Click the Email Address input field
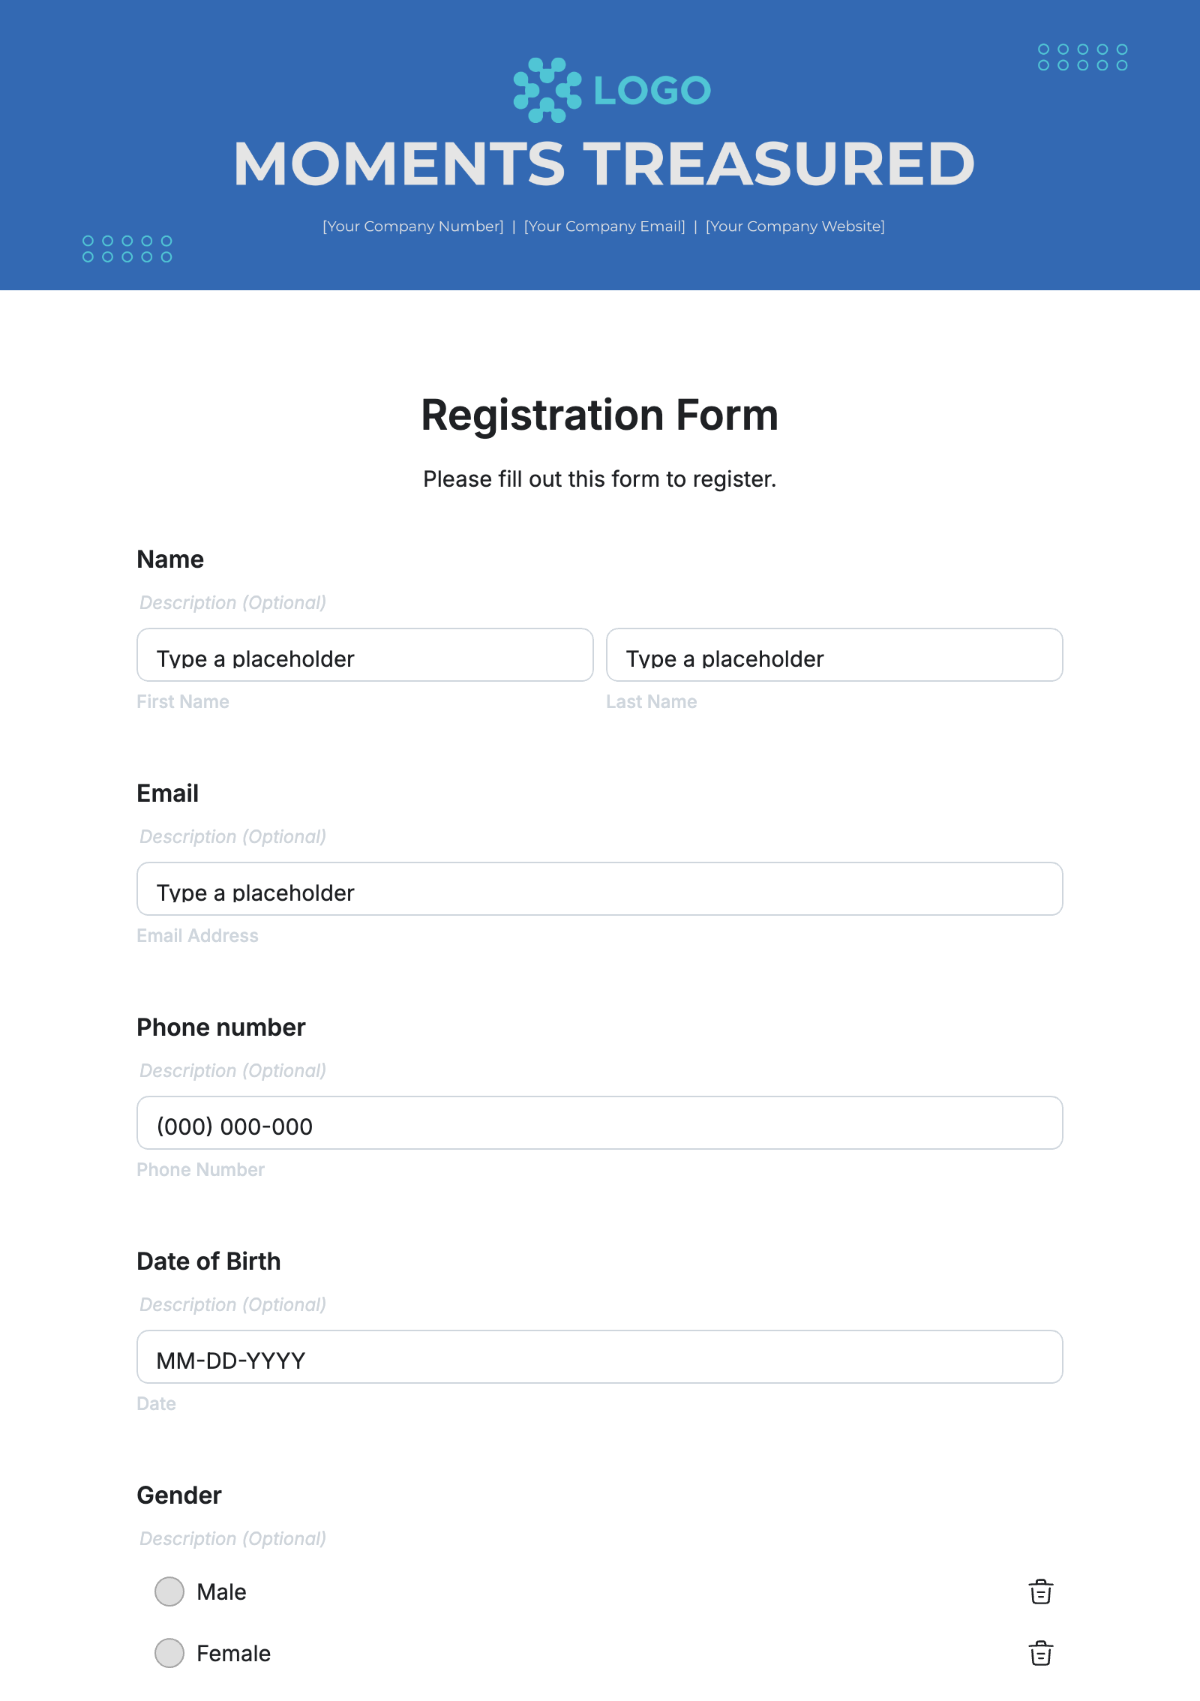The height and width of the screenshot is (1701, 1200). coord(600,890)
